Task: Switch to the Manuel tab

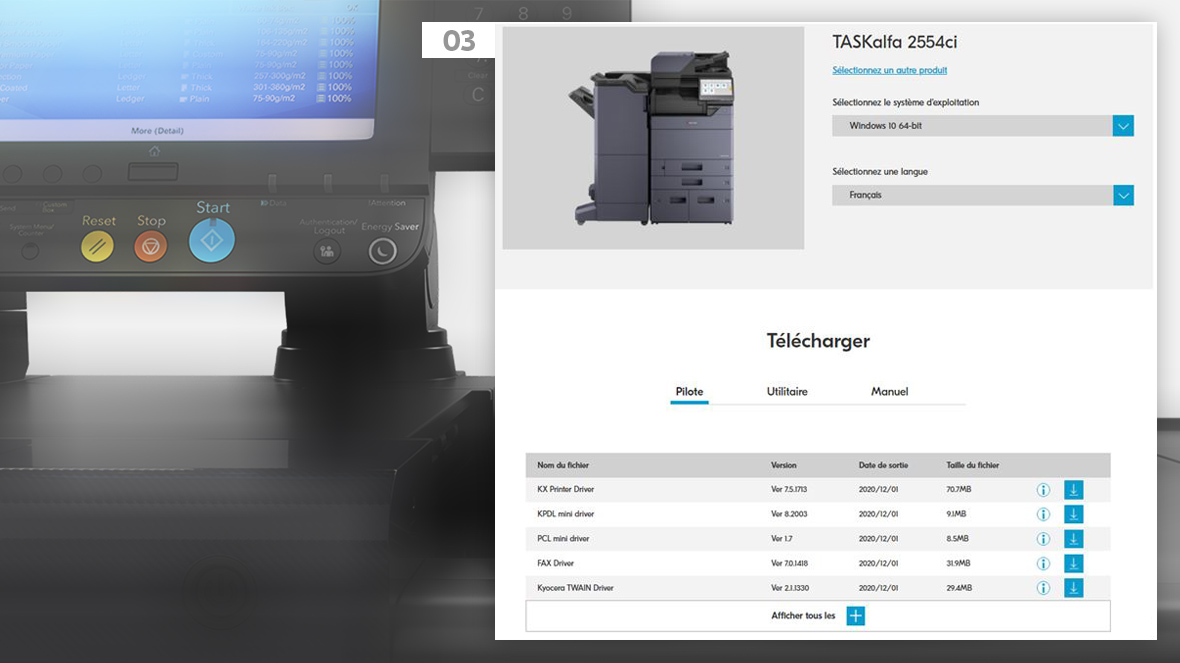Action: [x=889, y=392]
